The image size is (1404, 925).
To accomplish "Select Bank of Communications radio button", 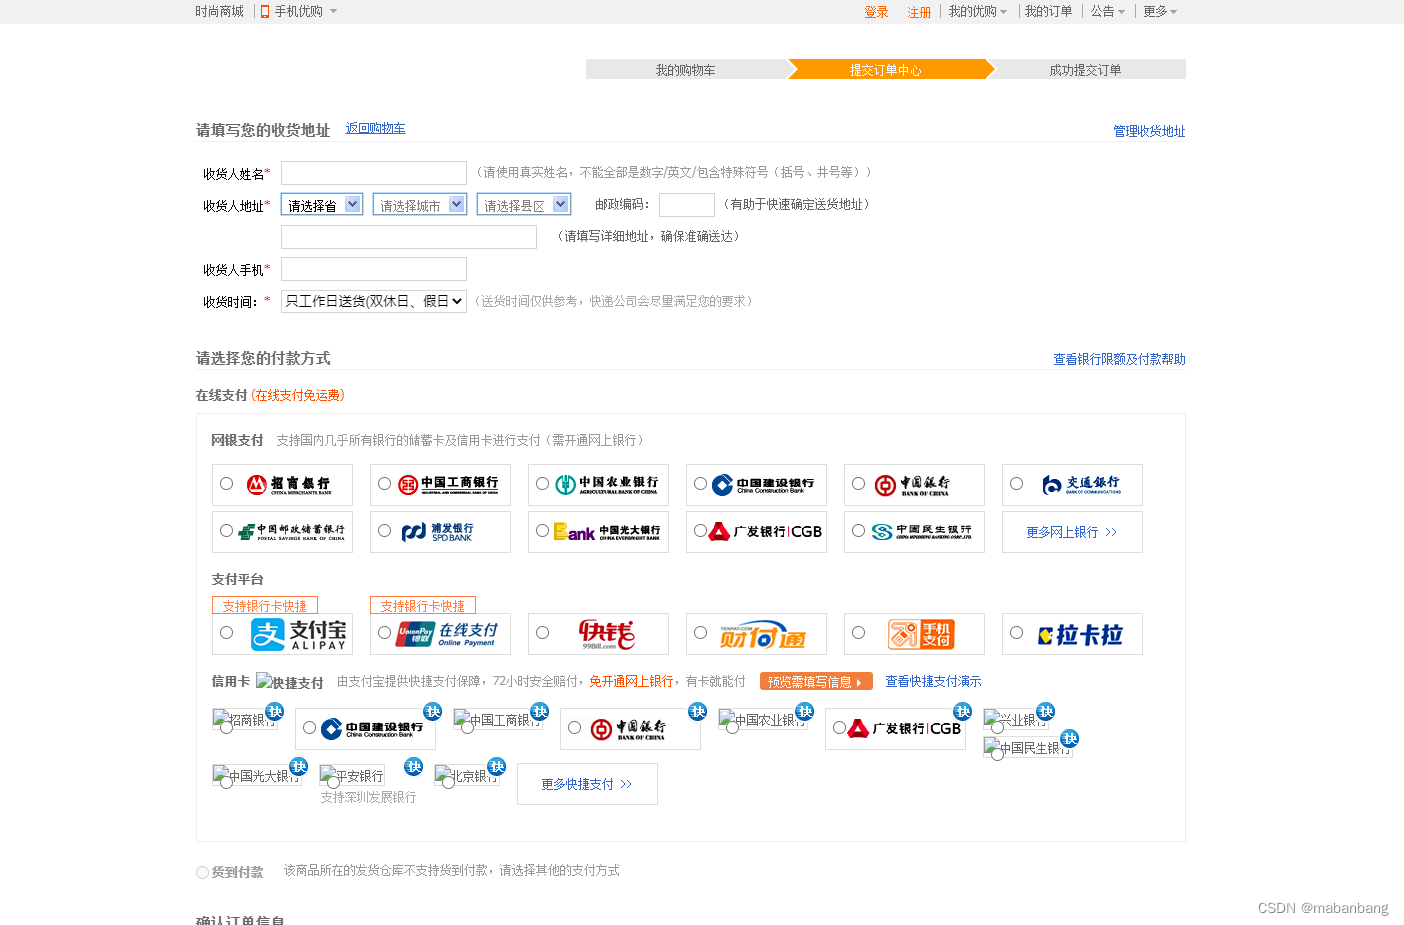I will [x=1017, y=484].
